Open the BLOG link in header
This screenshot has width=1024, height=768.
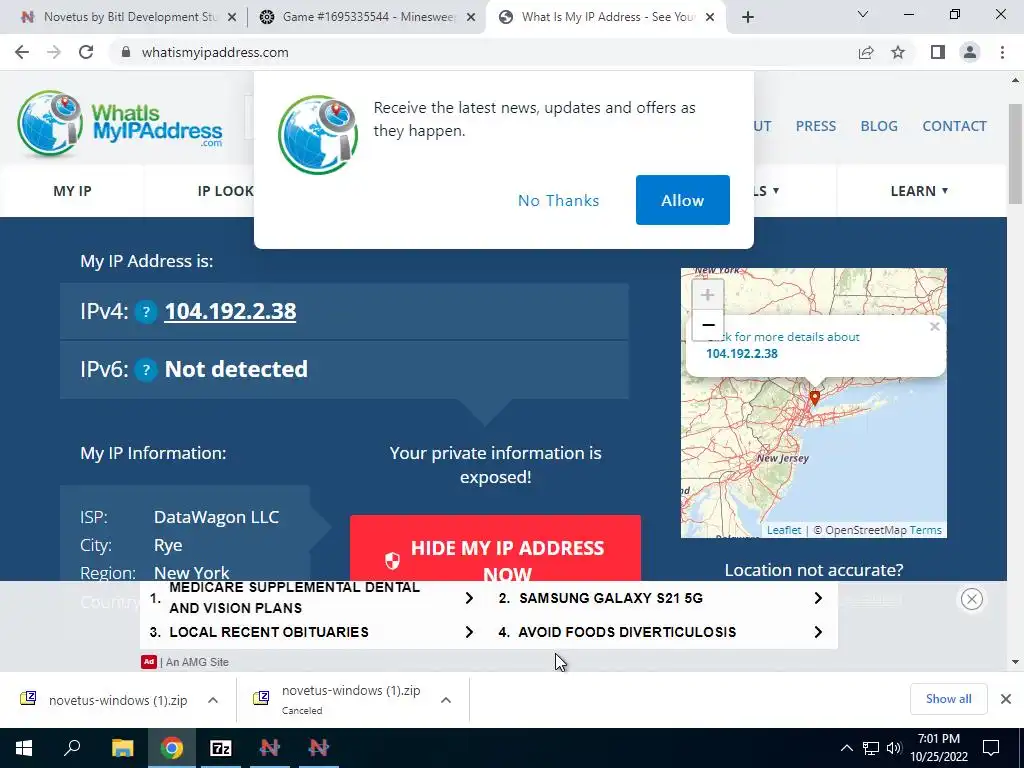[879, 126]
